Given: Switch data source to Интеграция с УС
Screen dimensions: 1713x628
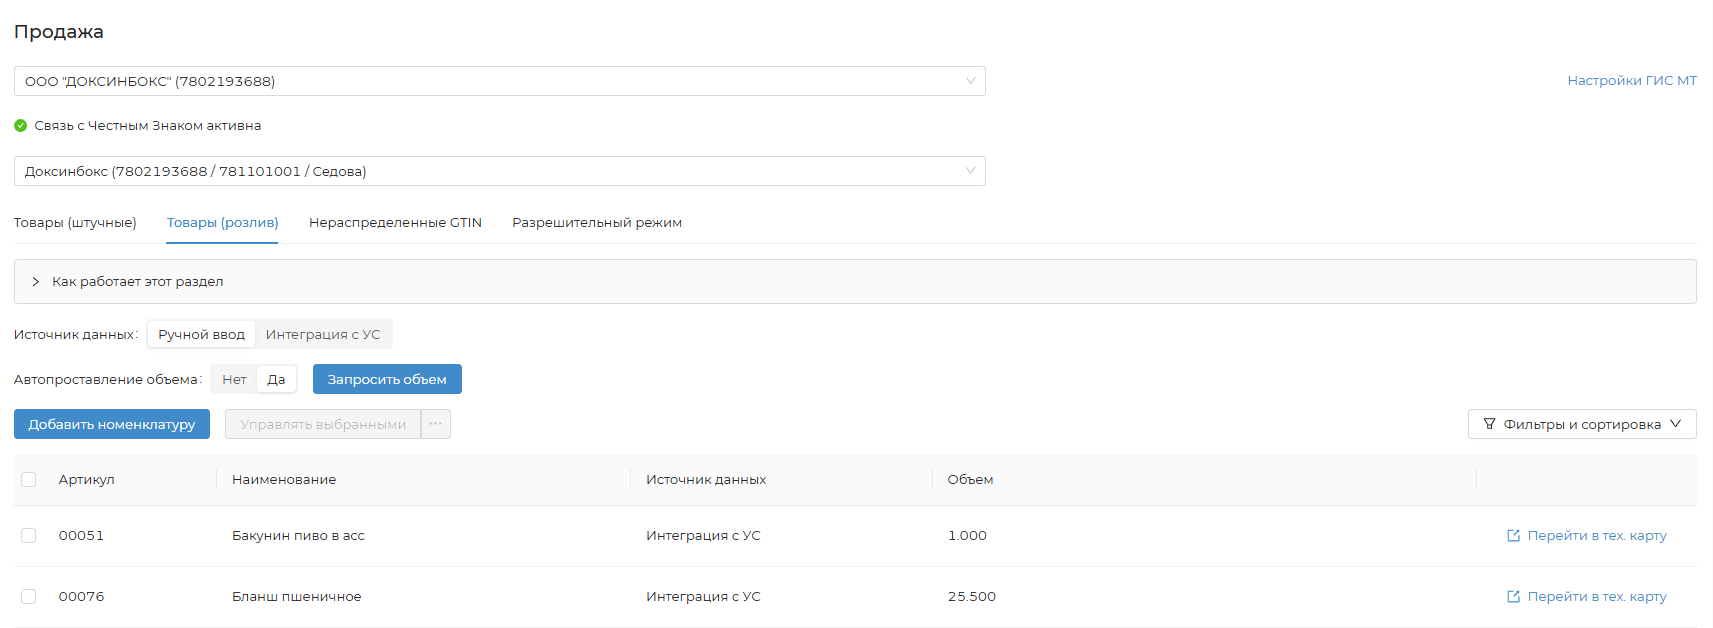Looking at the screenshot, I should point(323,335).
